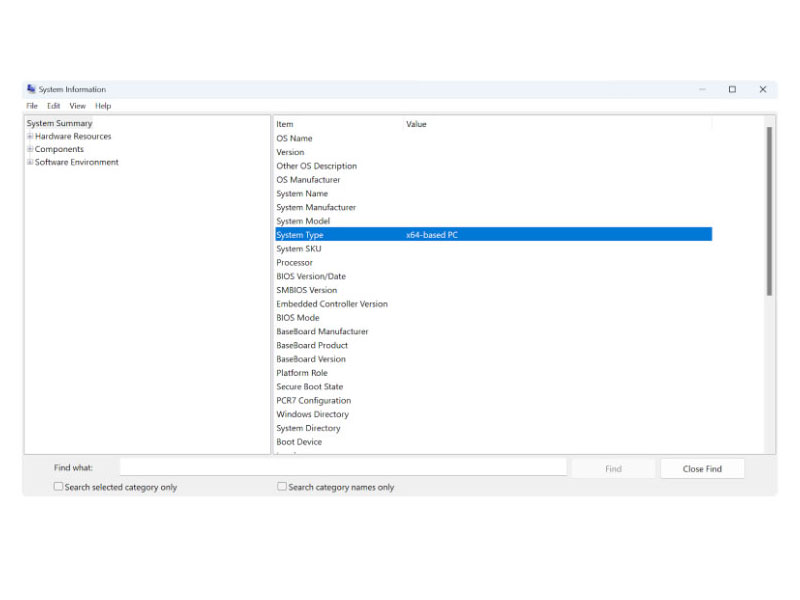This screenshot has width=800, height=600.
Task: Select the BIOS Version/Date row
Action: 493,276
